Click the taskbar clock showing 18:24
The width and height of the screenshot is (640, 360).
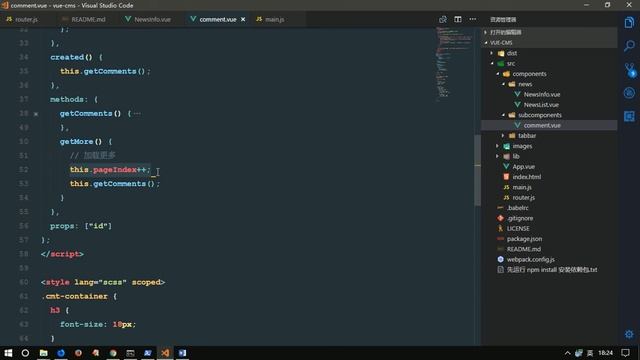(x=606, y=353)
